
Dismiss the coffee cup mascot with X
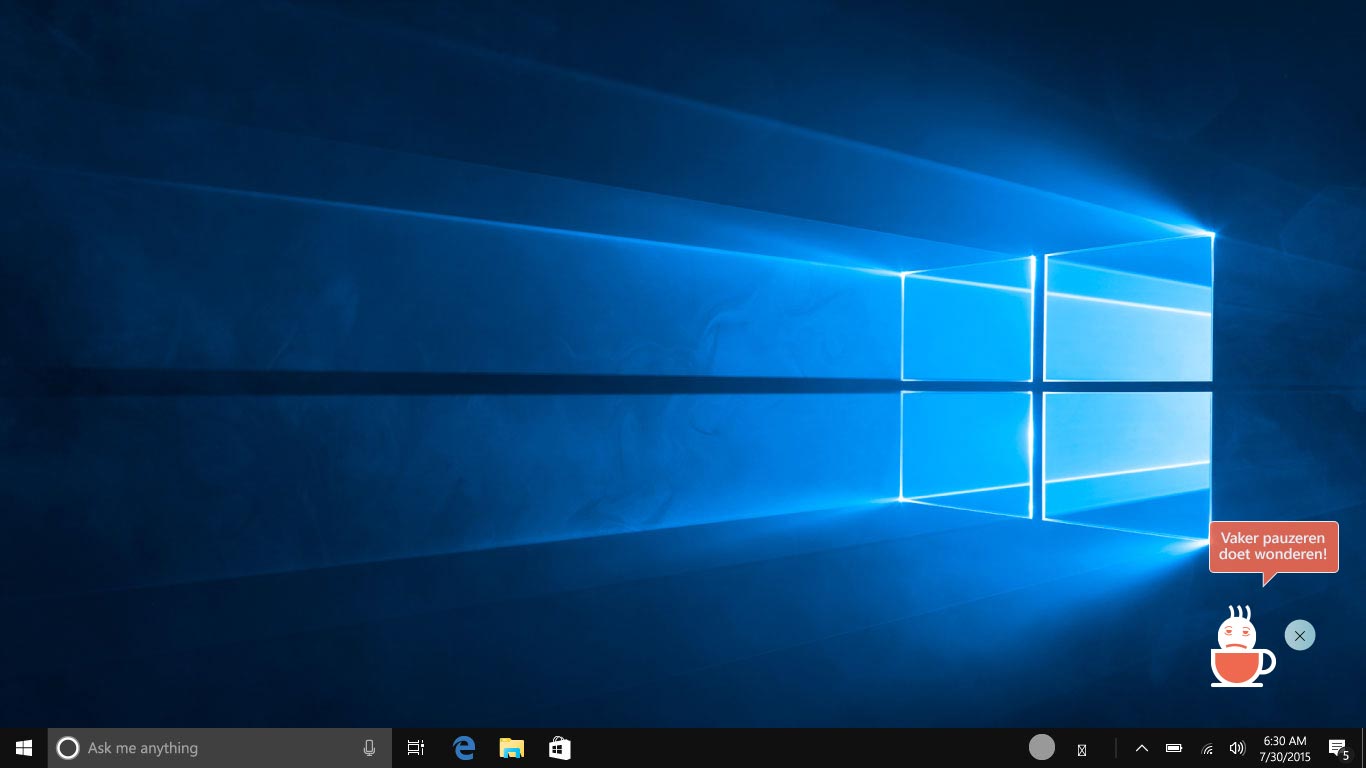[1300, 635]
